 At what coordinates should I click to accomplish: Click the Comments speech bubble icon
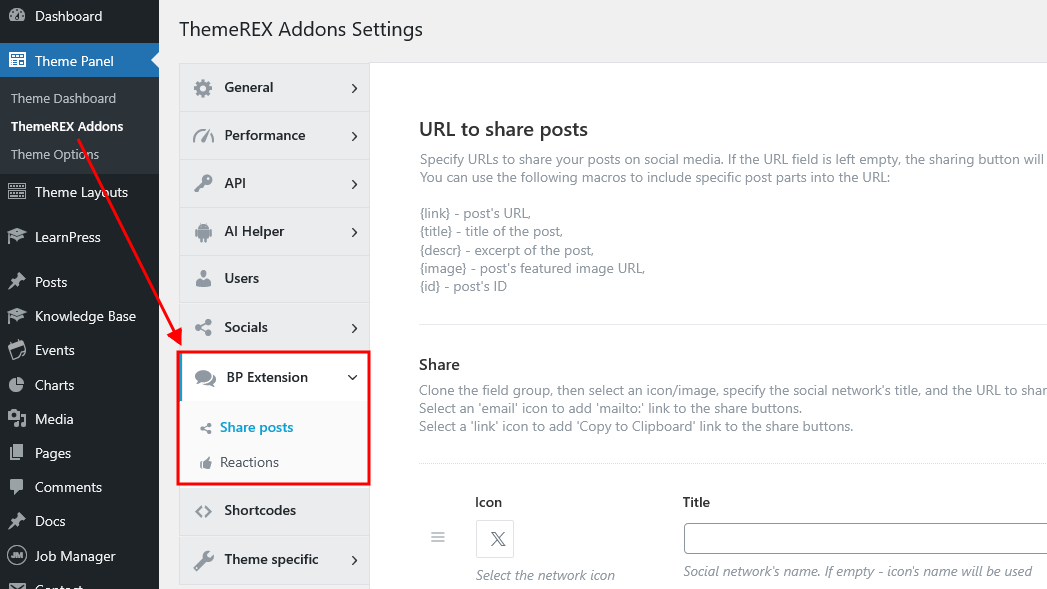click(17, 487)
